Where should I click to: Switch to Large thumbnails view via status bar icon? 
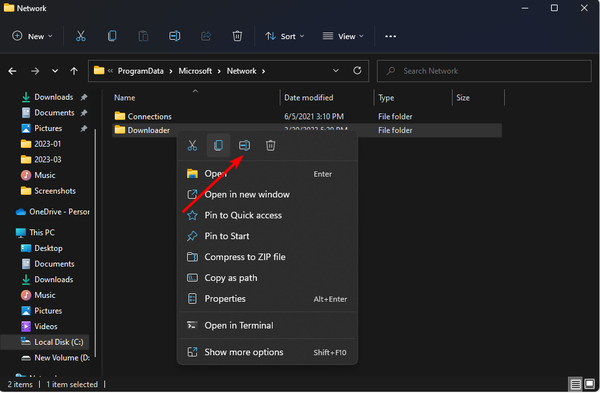[x=590, y=384]
